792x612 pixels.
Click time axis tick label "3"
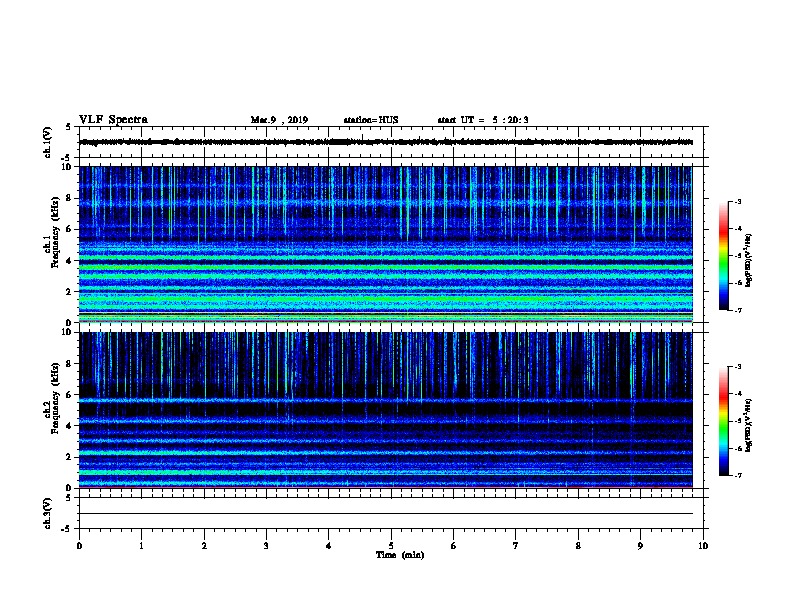point(266,546)
